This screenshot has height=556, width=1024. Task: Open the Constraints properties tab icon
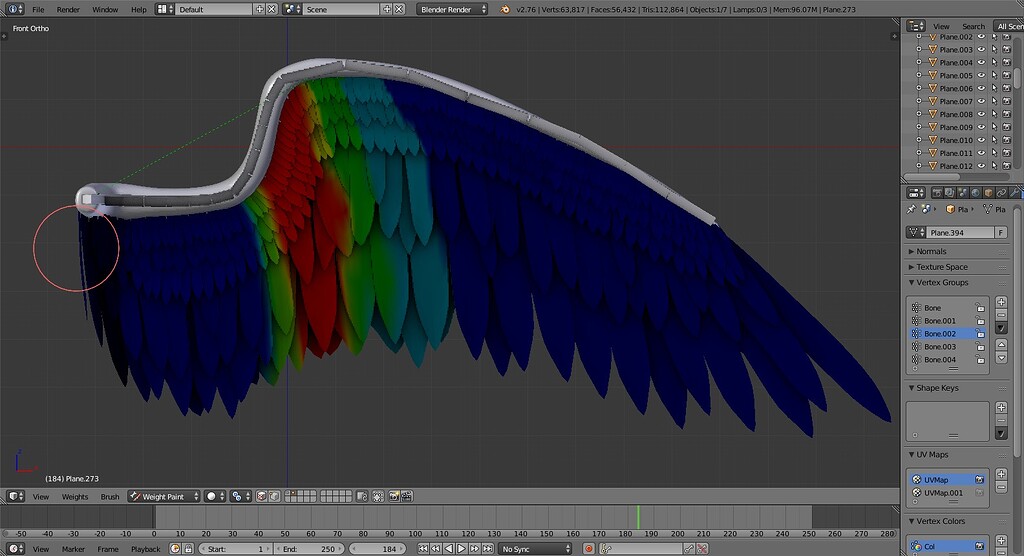(x=1002, y=193)
